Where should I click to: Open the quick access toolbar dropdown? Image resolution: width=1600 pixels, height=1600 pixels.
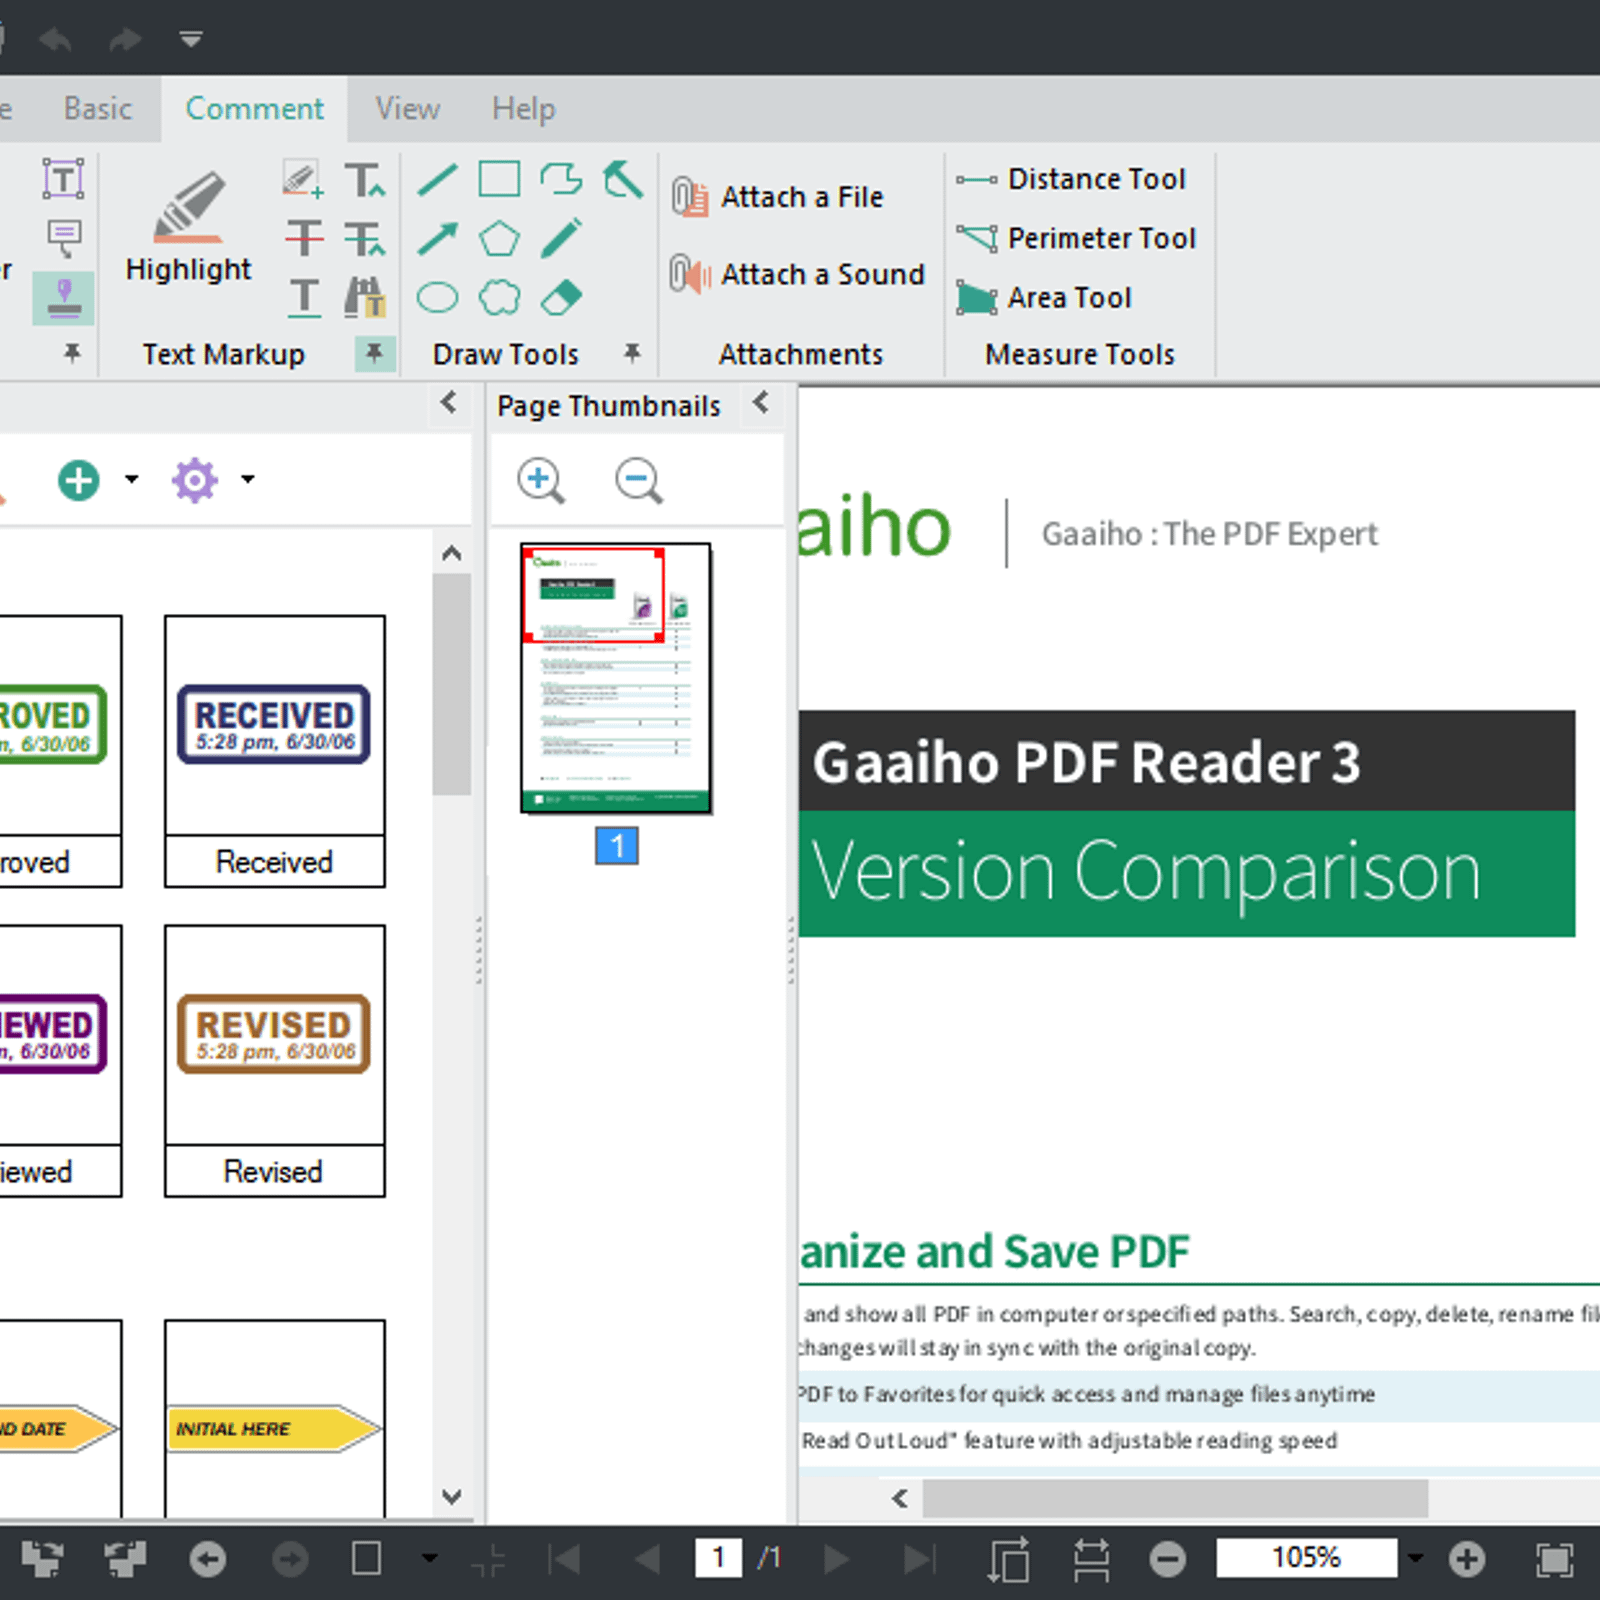click(190, 39)
